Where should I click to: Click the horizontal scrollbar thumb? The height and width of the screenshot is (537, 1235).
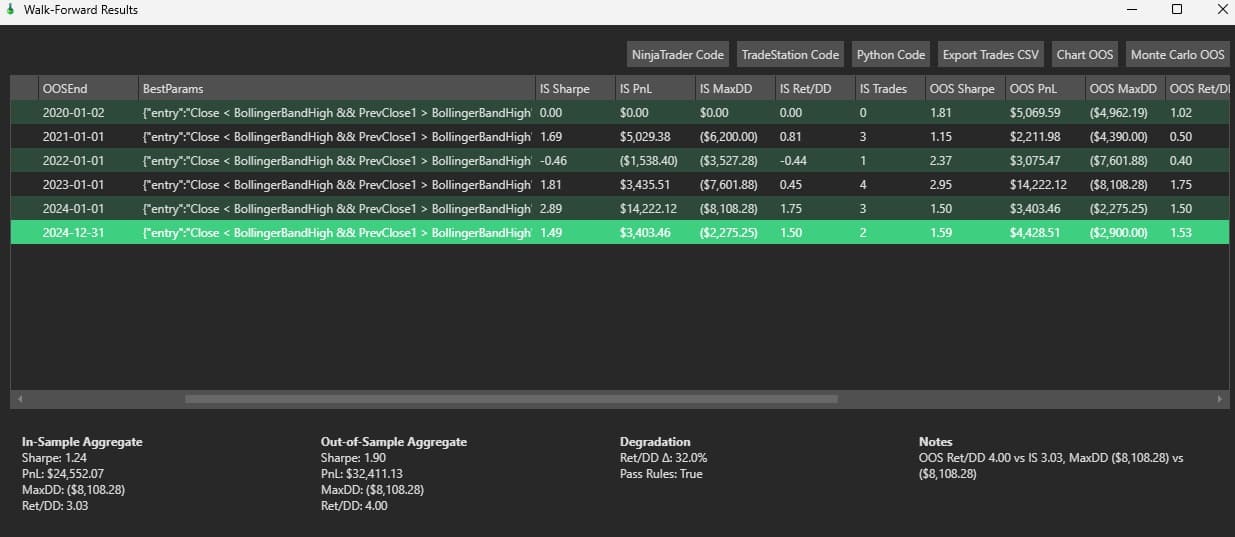tap(511, 399)
